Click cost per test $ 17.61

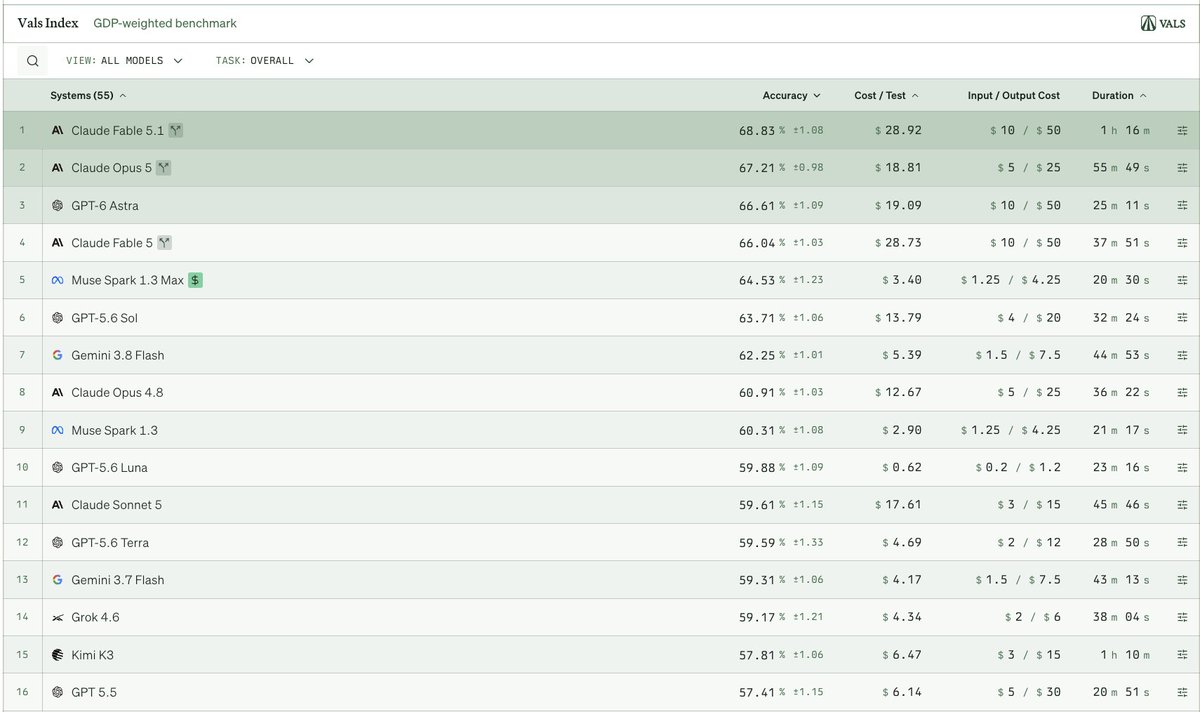898,505
